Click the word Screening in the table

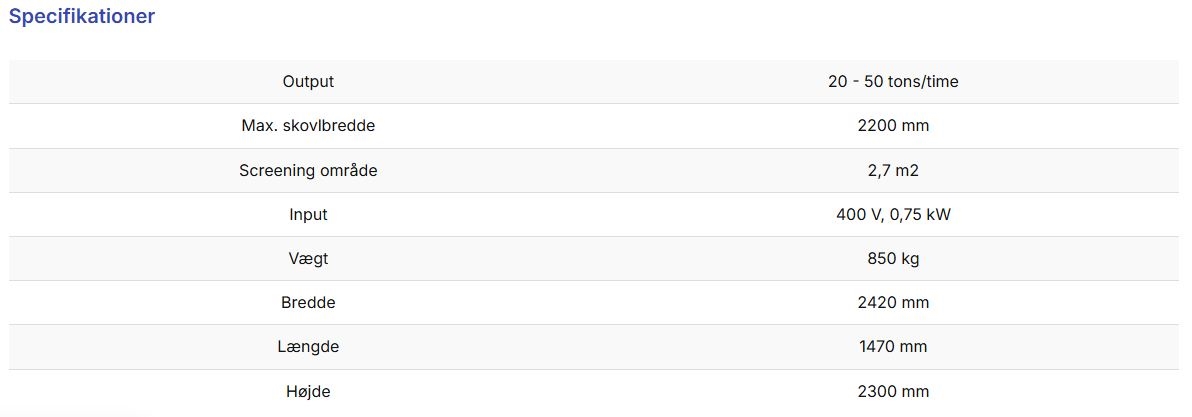click(274, 170)
